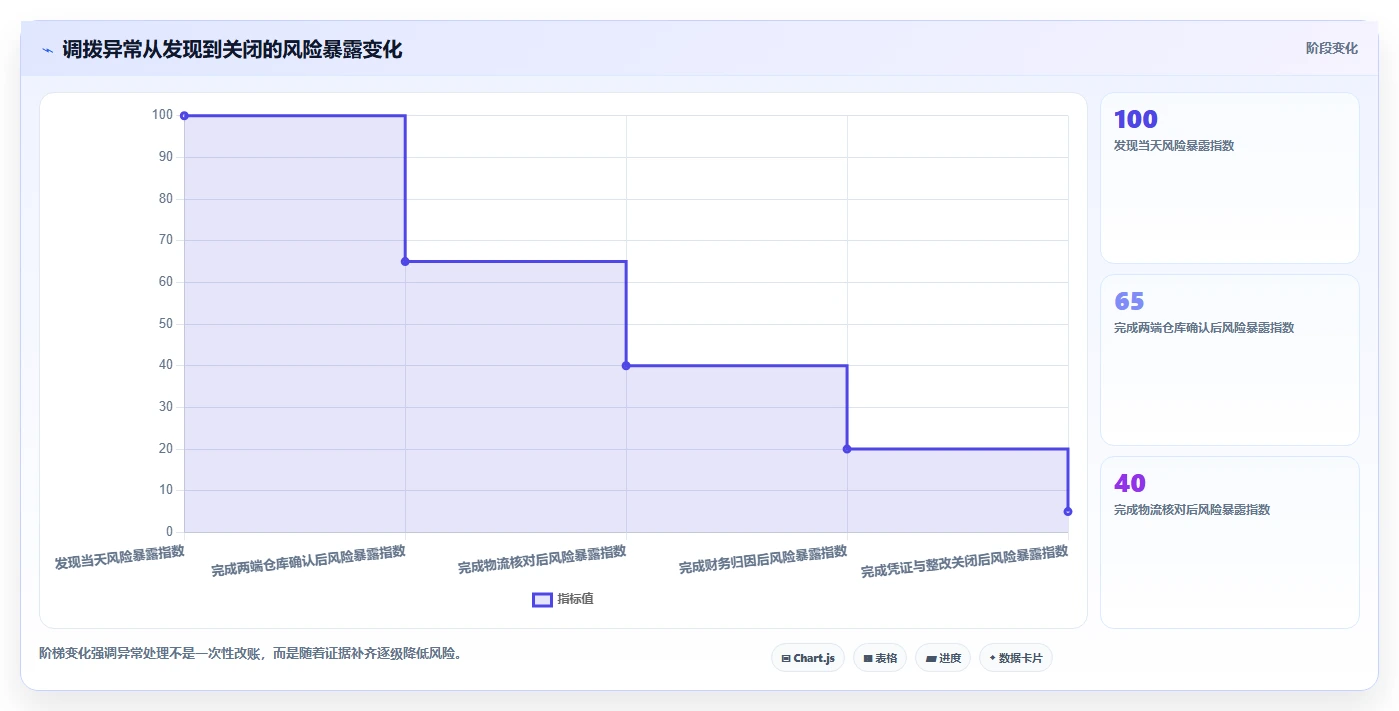Click the data point at value 20
The width and height of the screenshot is (1399, 711).
tap(847, 449)
